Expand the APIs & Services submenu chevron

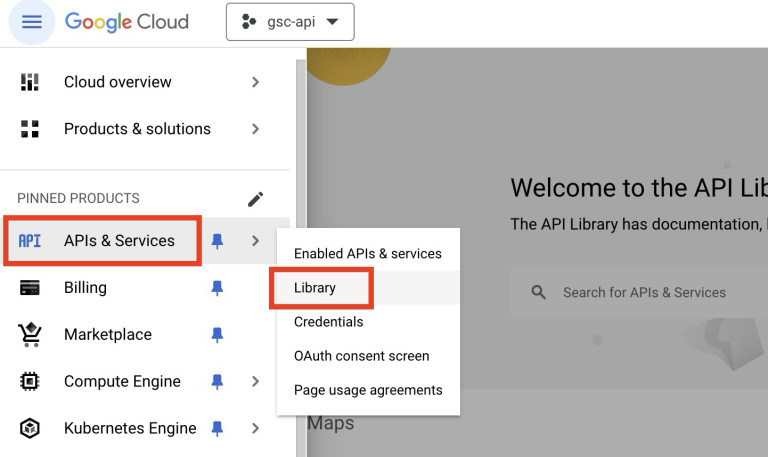[255, 241]
